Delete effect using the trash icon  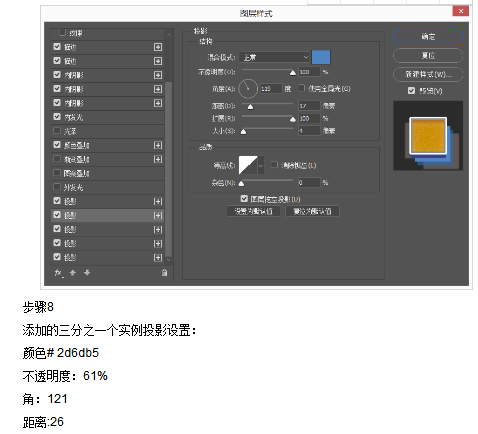coord(164,273)
